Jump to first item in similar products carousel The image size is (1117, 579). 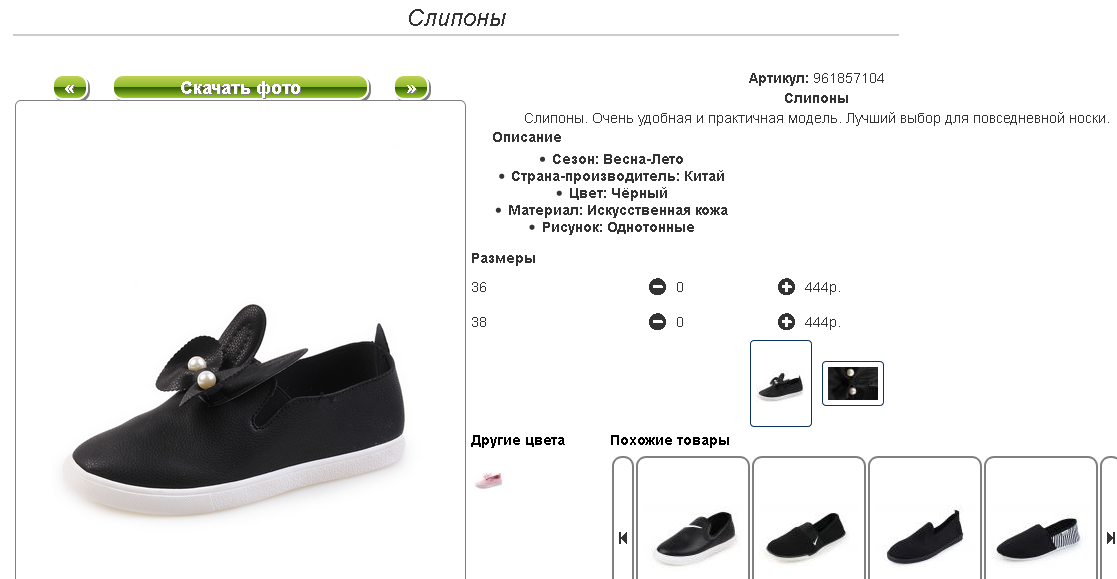click(623, 538)
